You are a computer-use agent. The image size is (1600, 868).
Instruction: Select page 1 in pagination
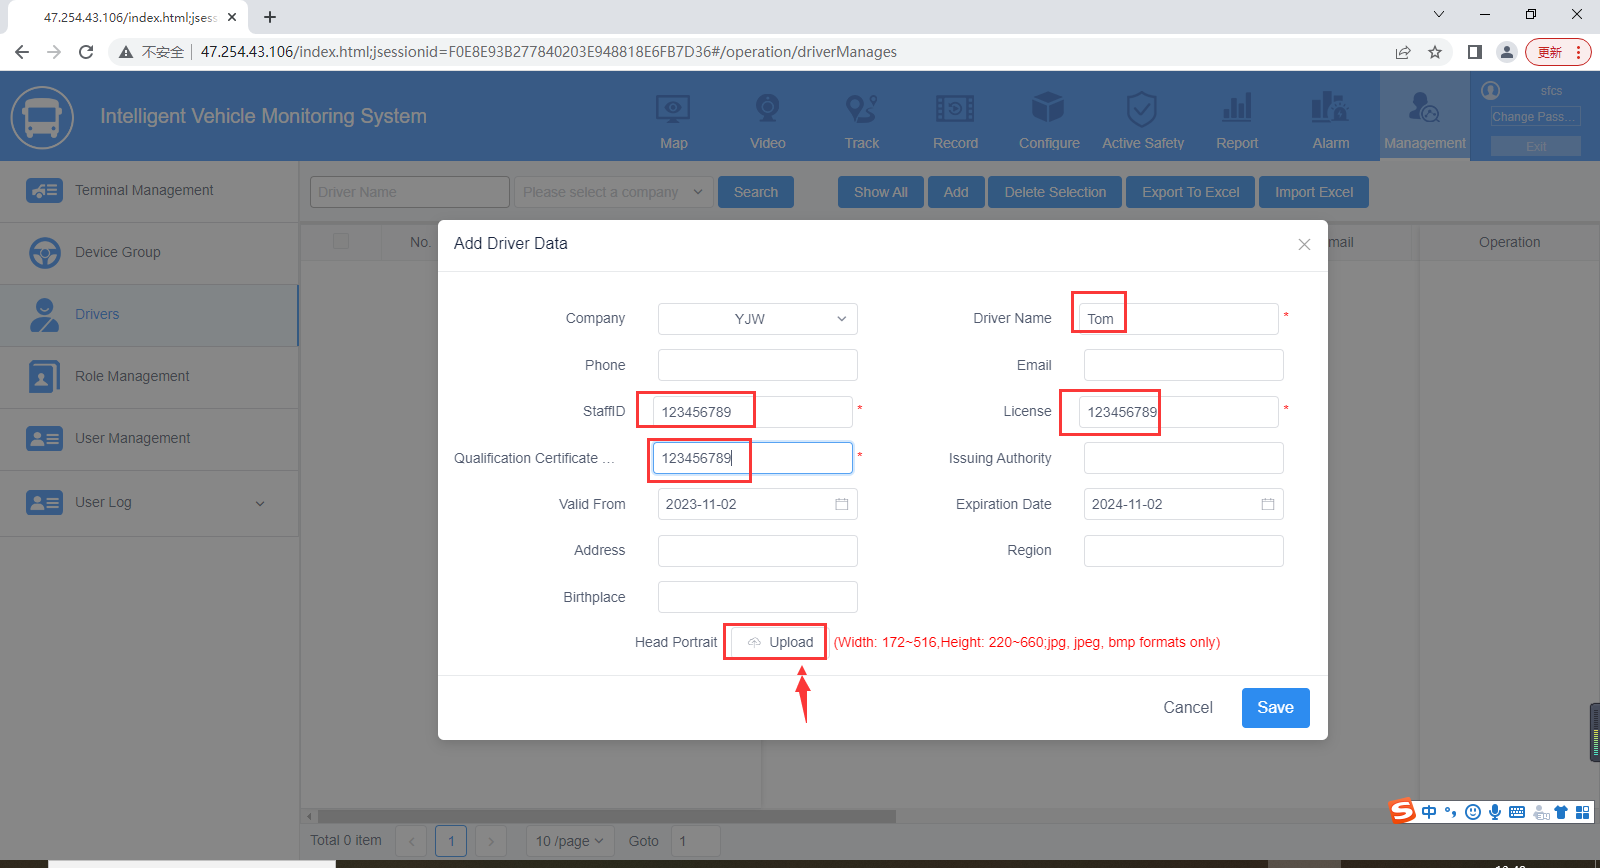click(x=451, y=841)
